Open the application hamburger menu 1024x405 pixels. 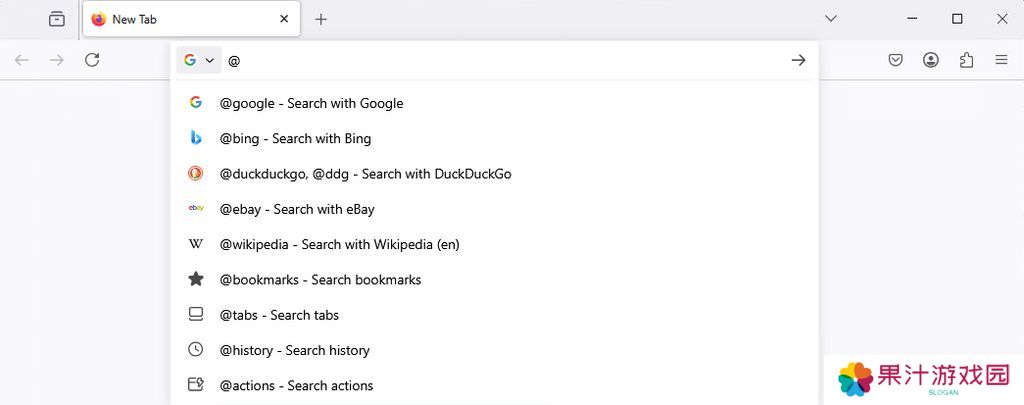[x=1001, y=60]
